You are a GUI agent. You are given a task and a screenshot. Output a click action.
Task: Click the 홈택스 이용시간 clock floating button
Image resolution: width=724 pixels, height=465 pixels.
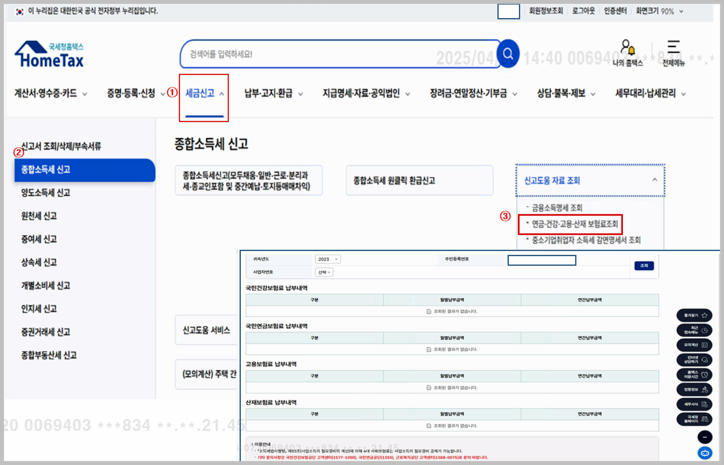coord(694,374)
